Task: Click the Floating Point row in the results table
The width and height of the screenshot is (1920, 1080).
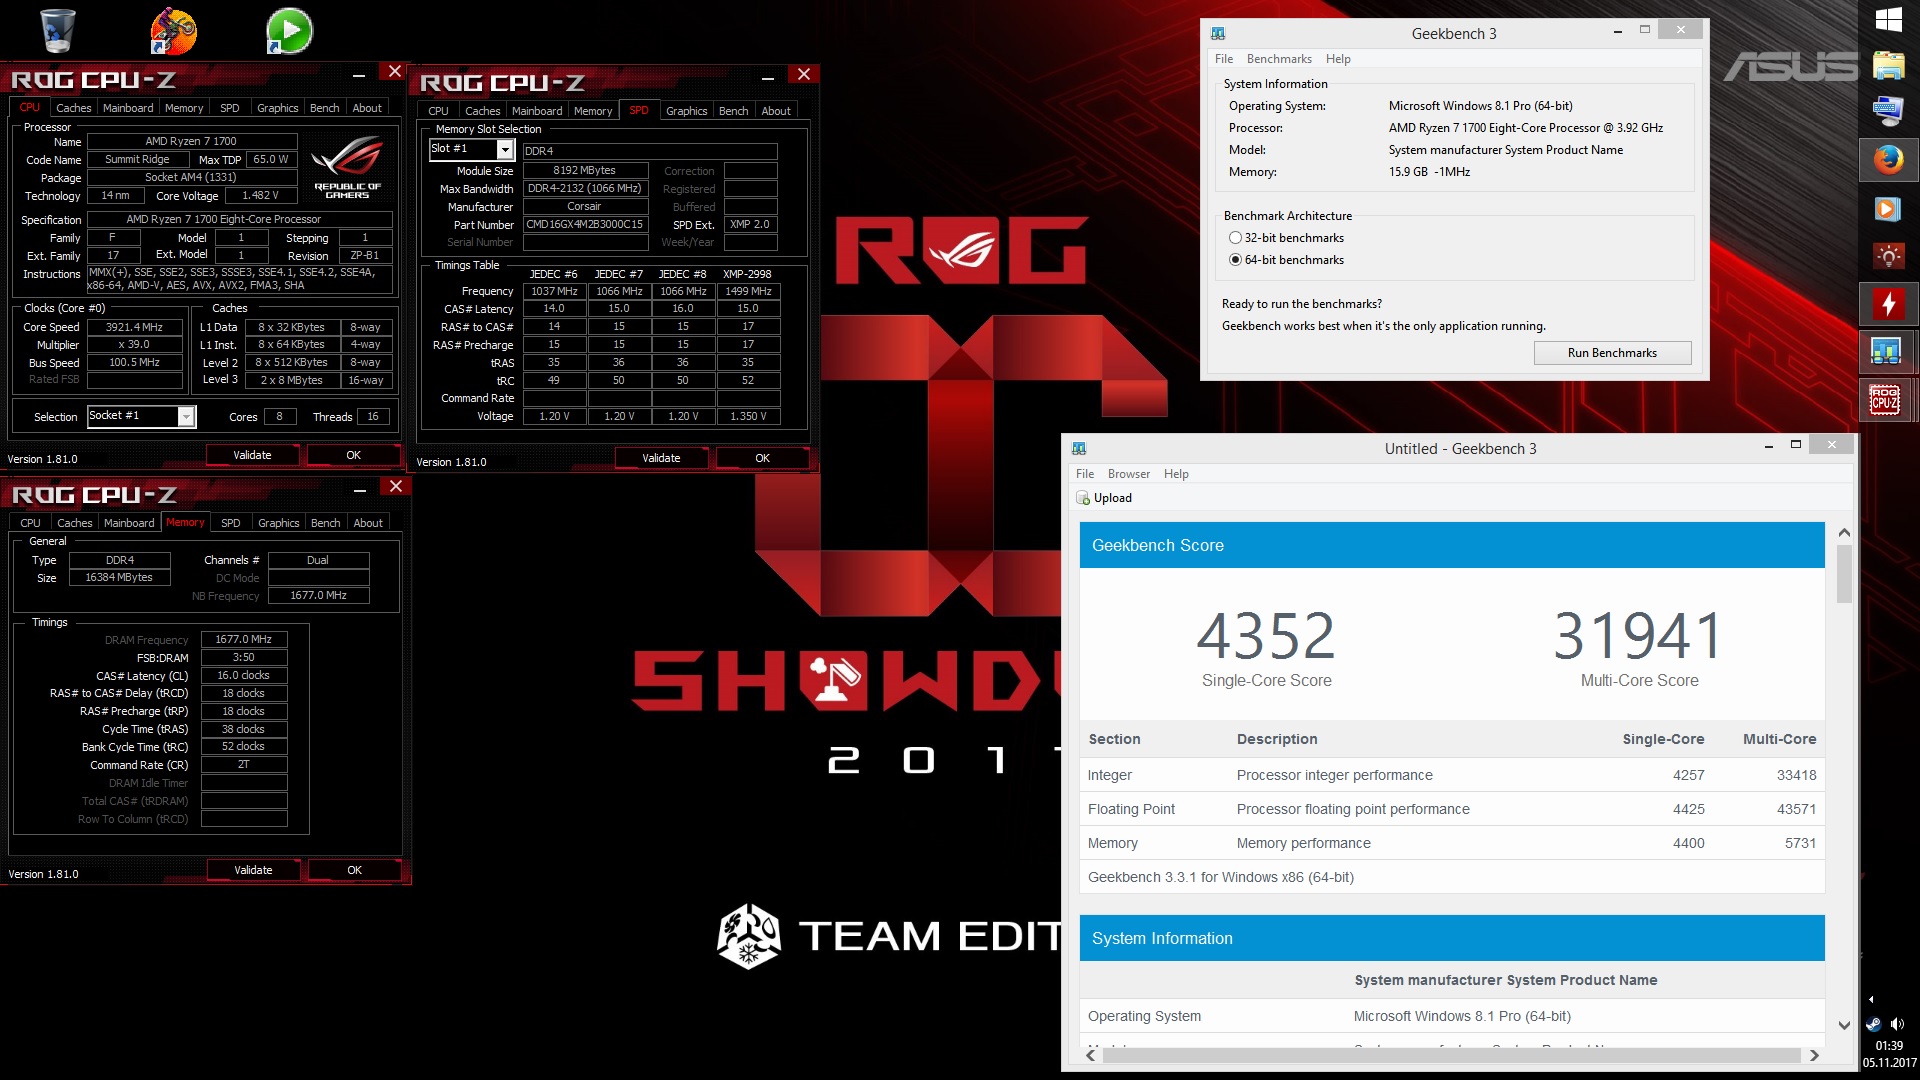Action: pos(1452,809)
